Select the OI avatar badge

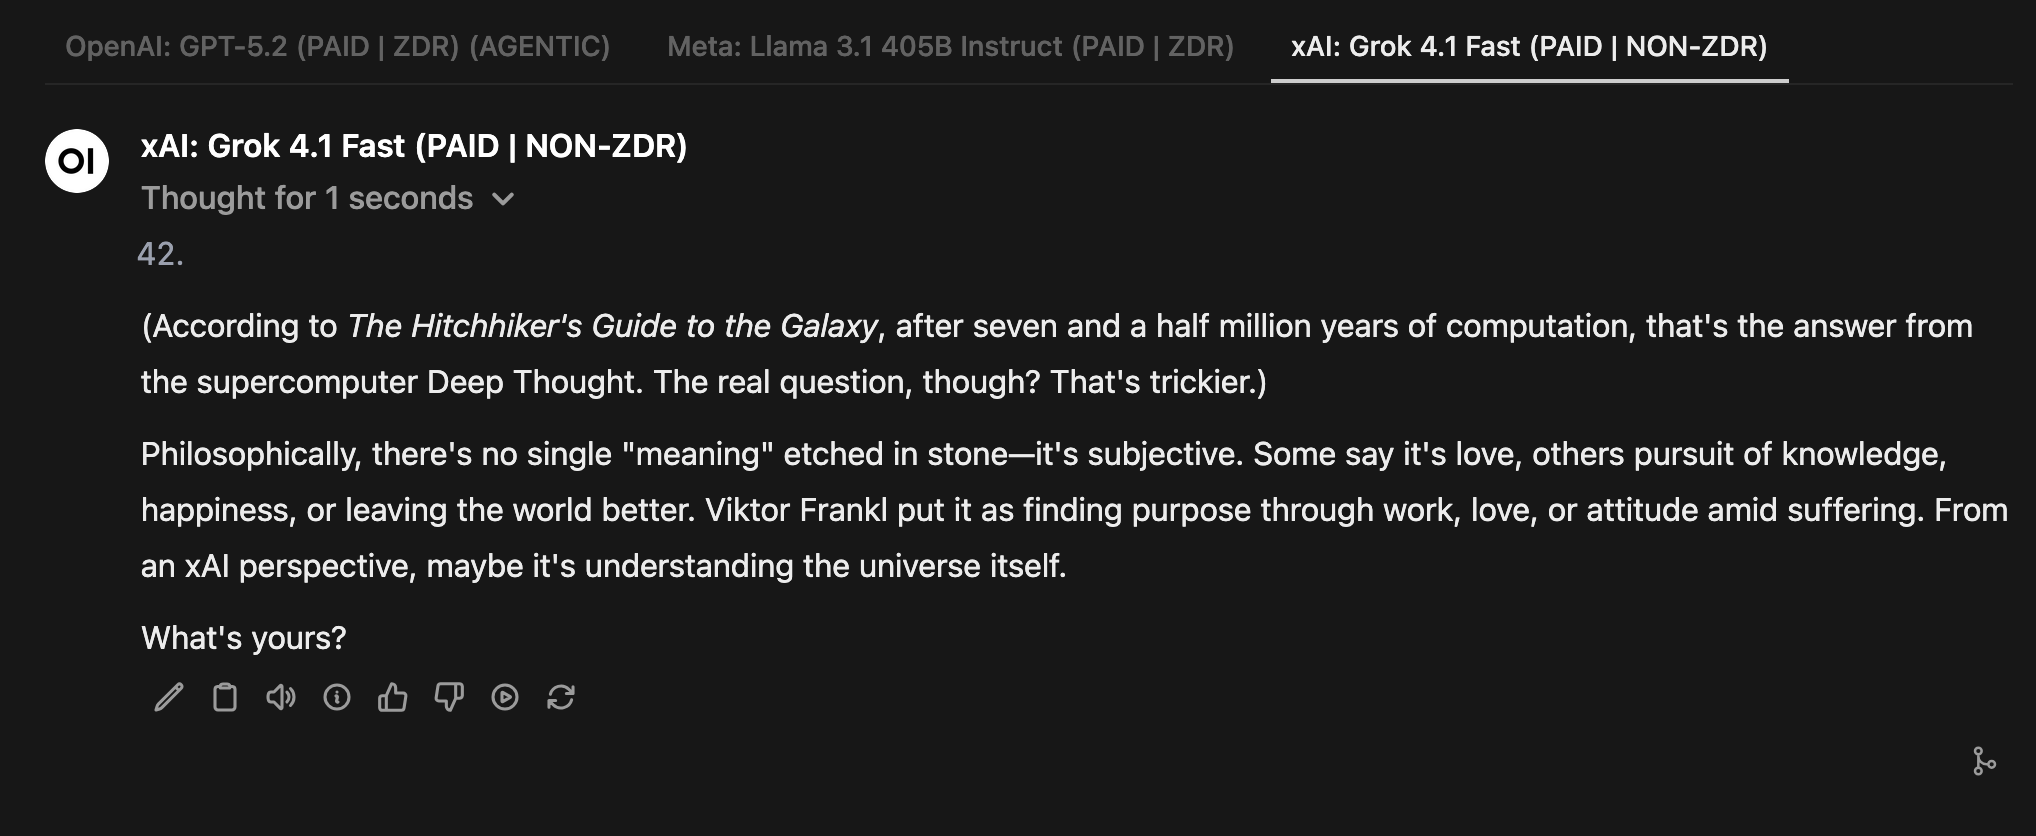click(x=76, y=160)
